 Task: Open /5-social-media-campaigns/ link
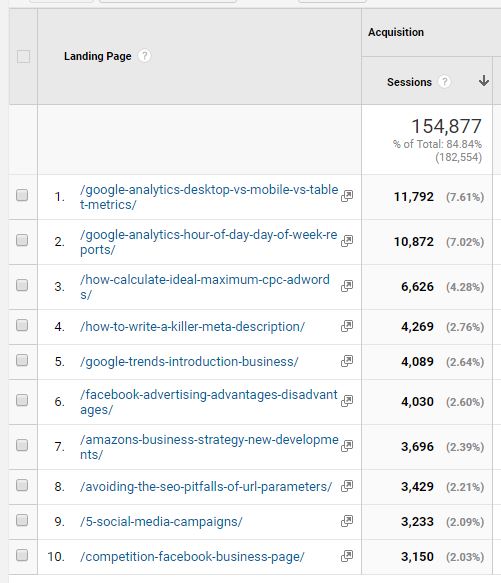click(x=161, y=522)
